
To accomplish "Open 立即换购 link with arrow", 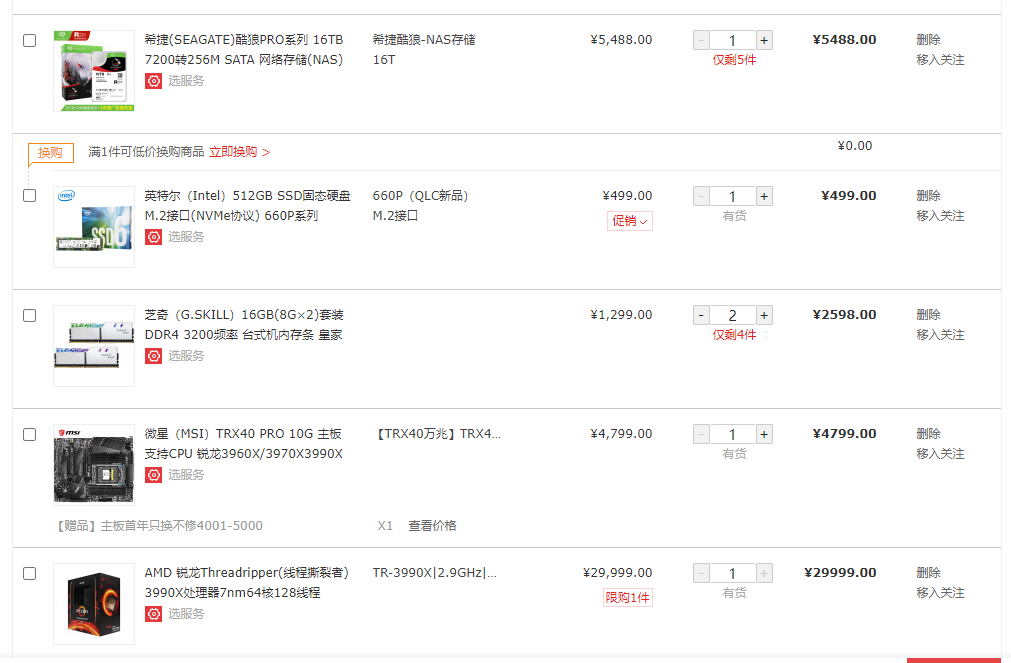I will [239, 152].
